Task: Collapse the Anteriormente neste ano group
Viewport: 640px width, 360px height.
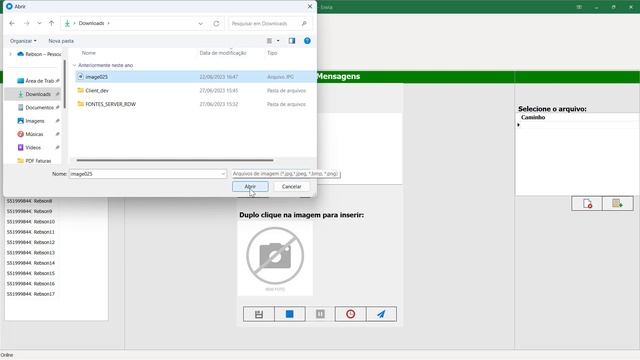Action: click(74, 65)
